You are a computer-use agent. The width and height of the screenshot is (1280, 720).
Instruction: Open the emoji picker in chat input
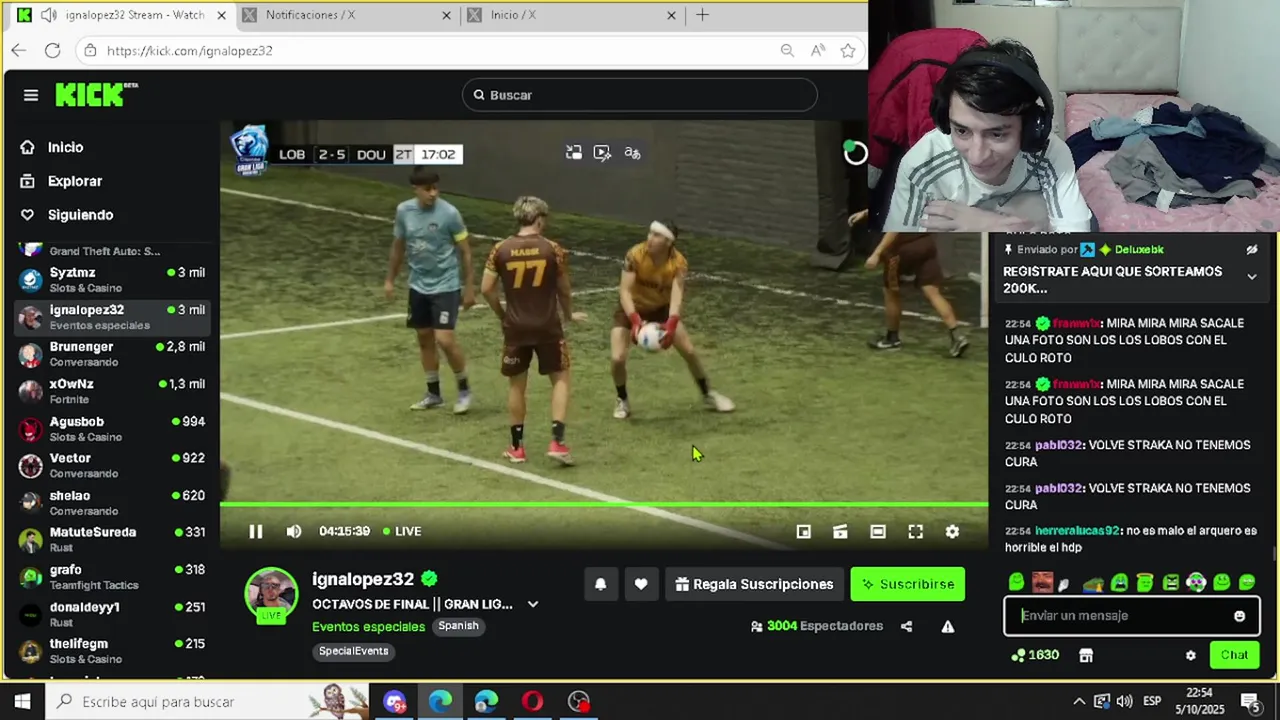[1239, 616]
